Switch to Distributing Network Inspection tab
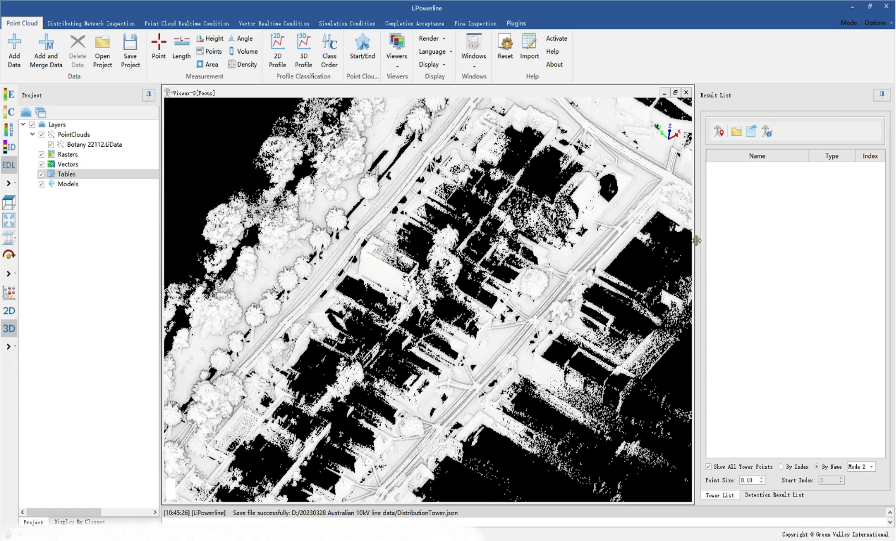The height and width of the screenshot is (541, 896). (x=91, y=22)
